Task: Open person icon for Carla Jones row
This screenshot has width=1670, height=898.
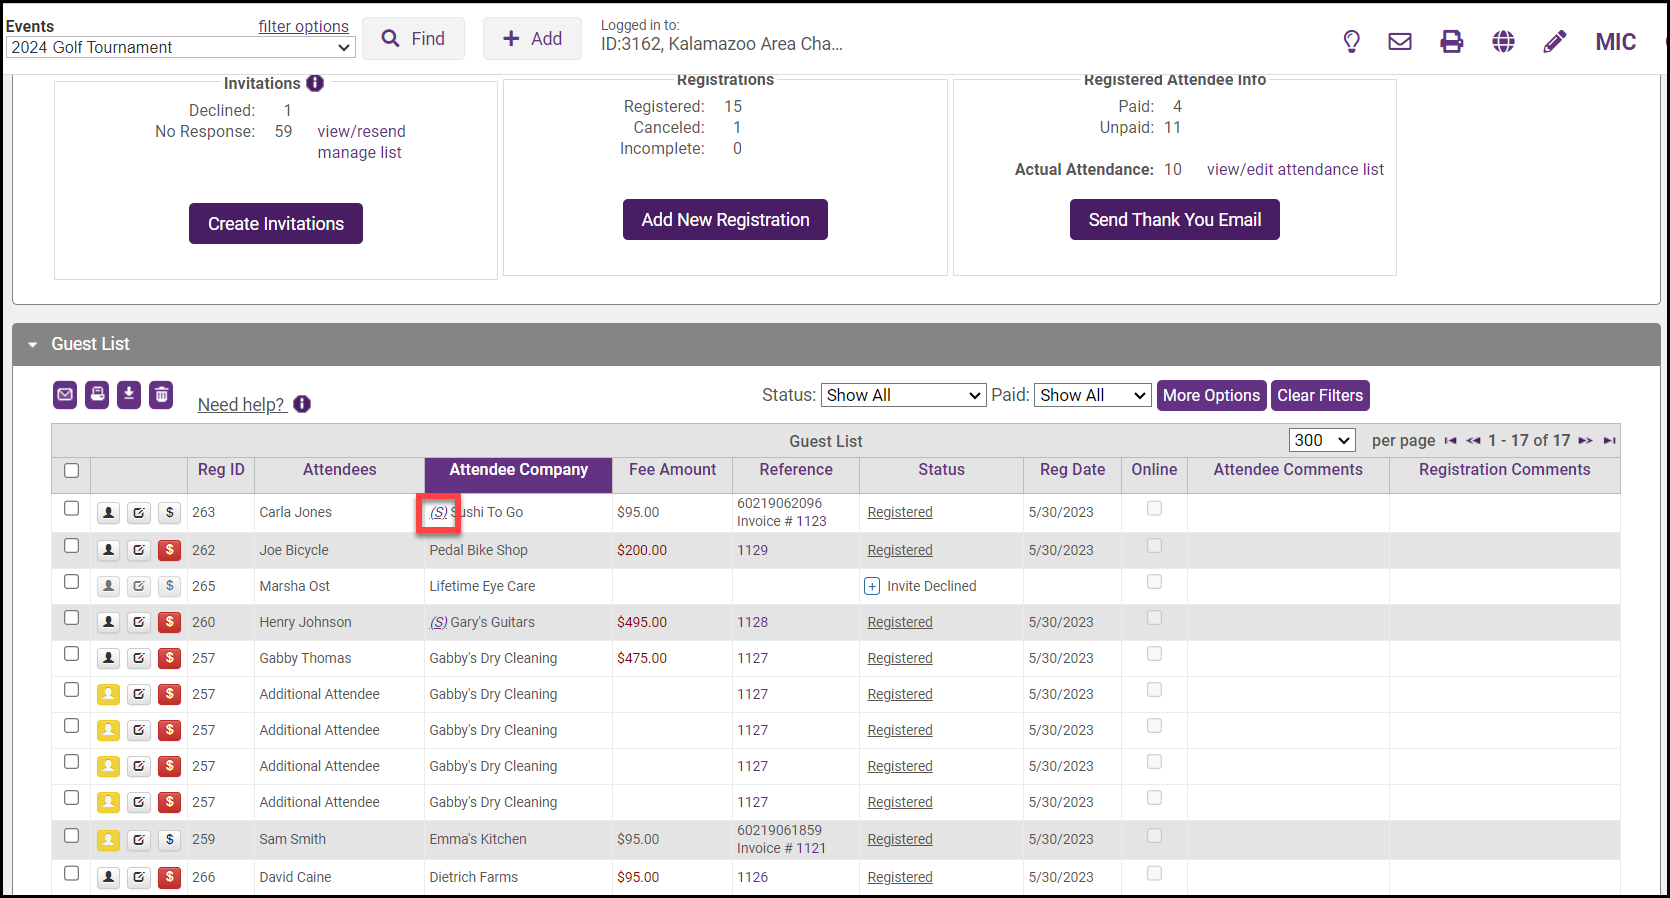Action: (108, 513)
